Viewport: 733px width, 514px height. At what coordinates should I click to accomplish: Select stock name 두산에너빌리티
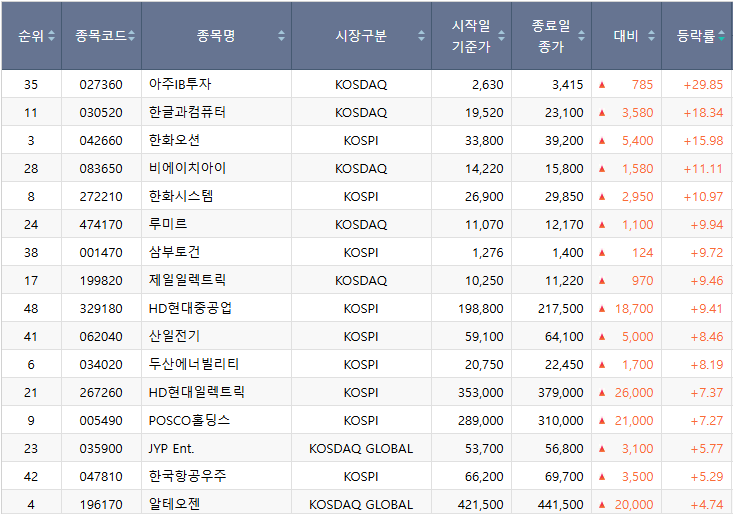tap(194, 364)
